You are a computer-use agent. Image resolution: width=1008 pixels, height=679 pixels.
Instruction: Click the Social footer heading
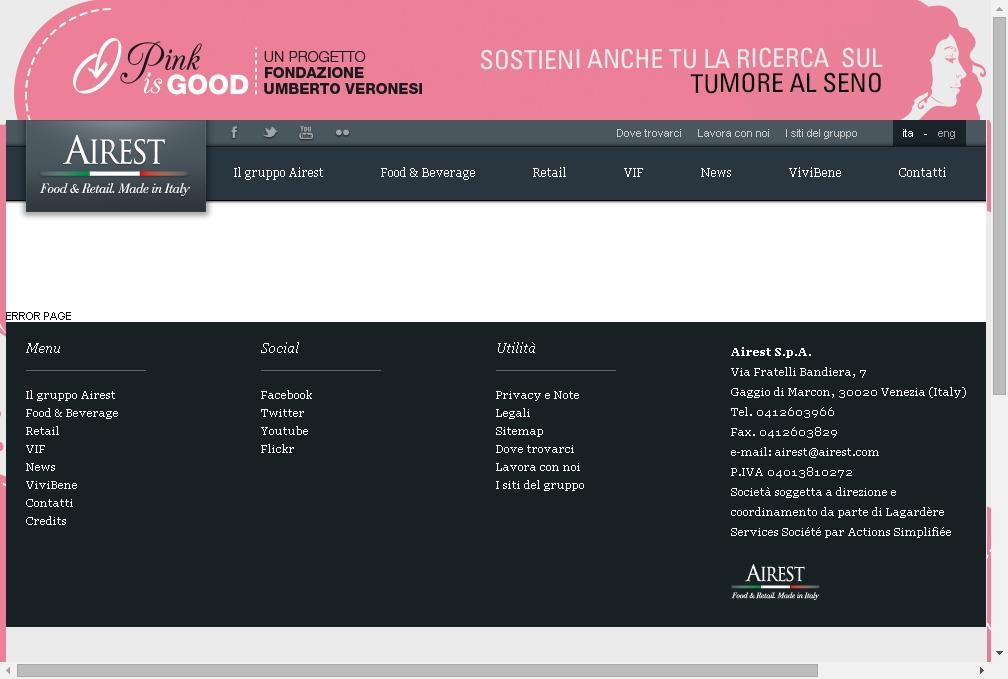pyautogui.click(x=280, y=348)
